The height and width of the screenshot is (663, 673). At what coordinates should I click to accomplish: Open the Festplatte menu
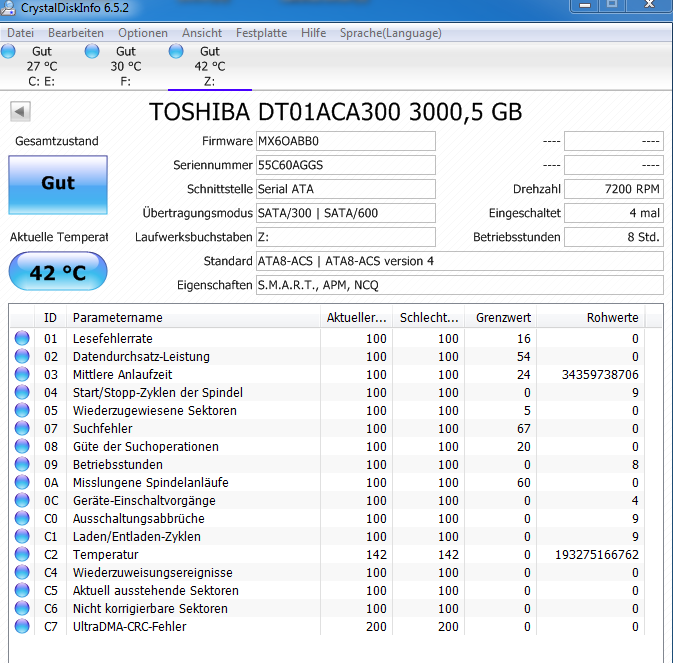point(261,33)
